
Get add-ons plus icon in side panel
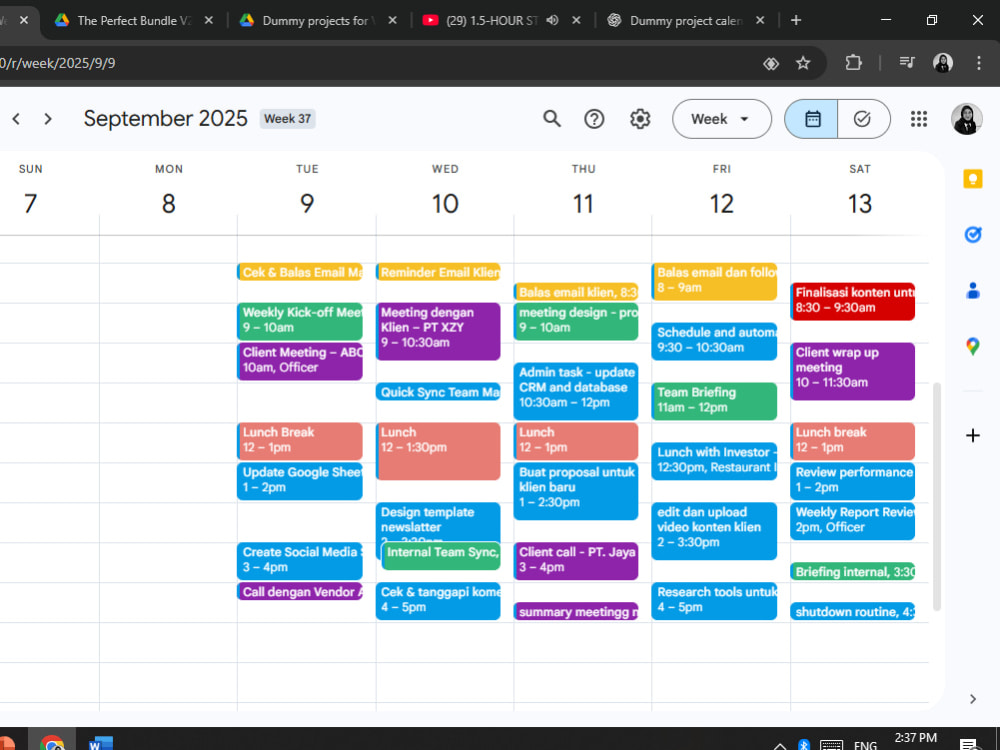point(973,436)
